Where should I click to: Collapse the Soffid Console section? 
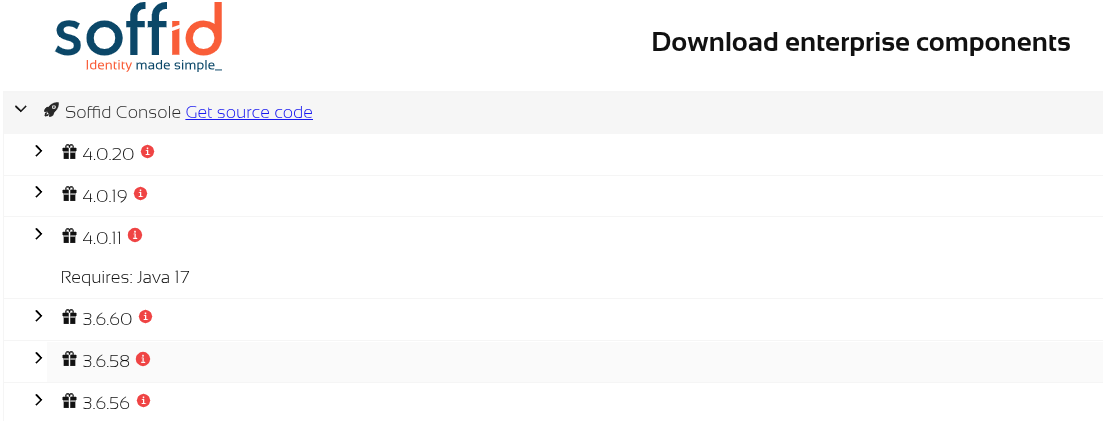click(x=20, y=110)
